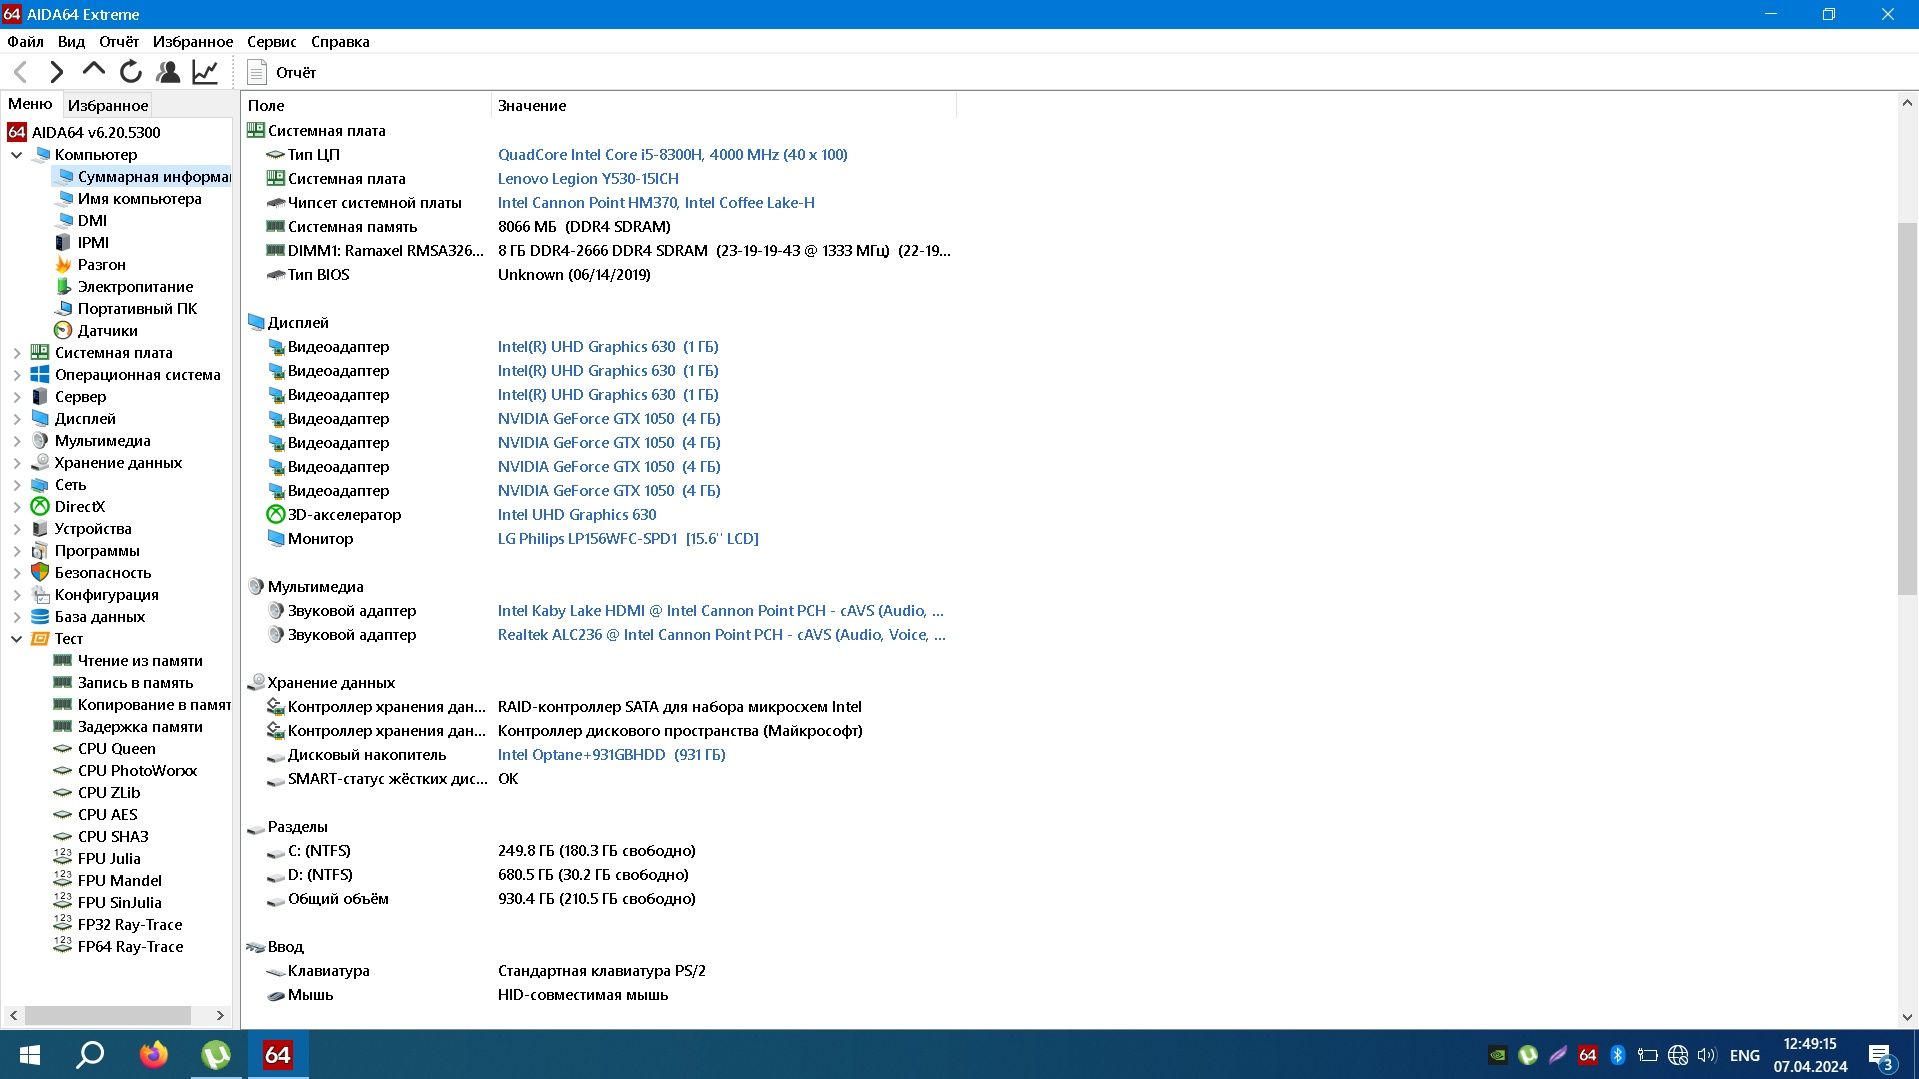Open the Вид menu
The image size is (1919, 1079).
click(x=71, y=42)
